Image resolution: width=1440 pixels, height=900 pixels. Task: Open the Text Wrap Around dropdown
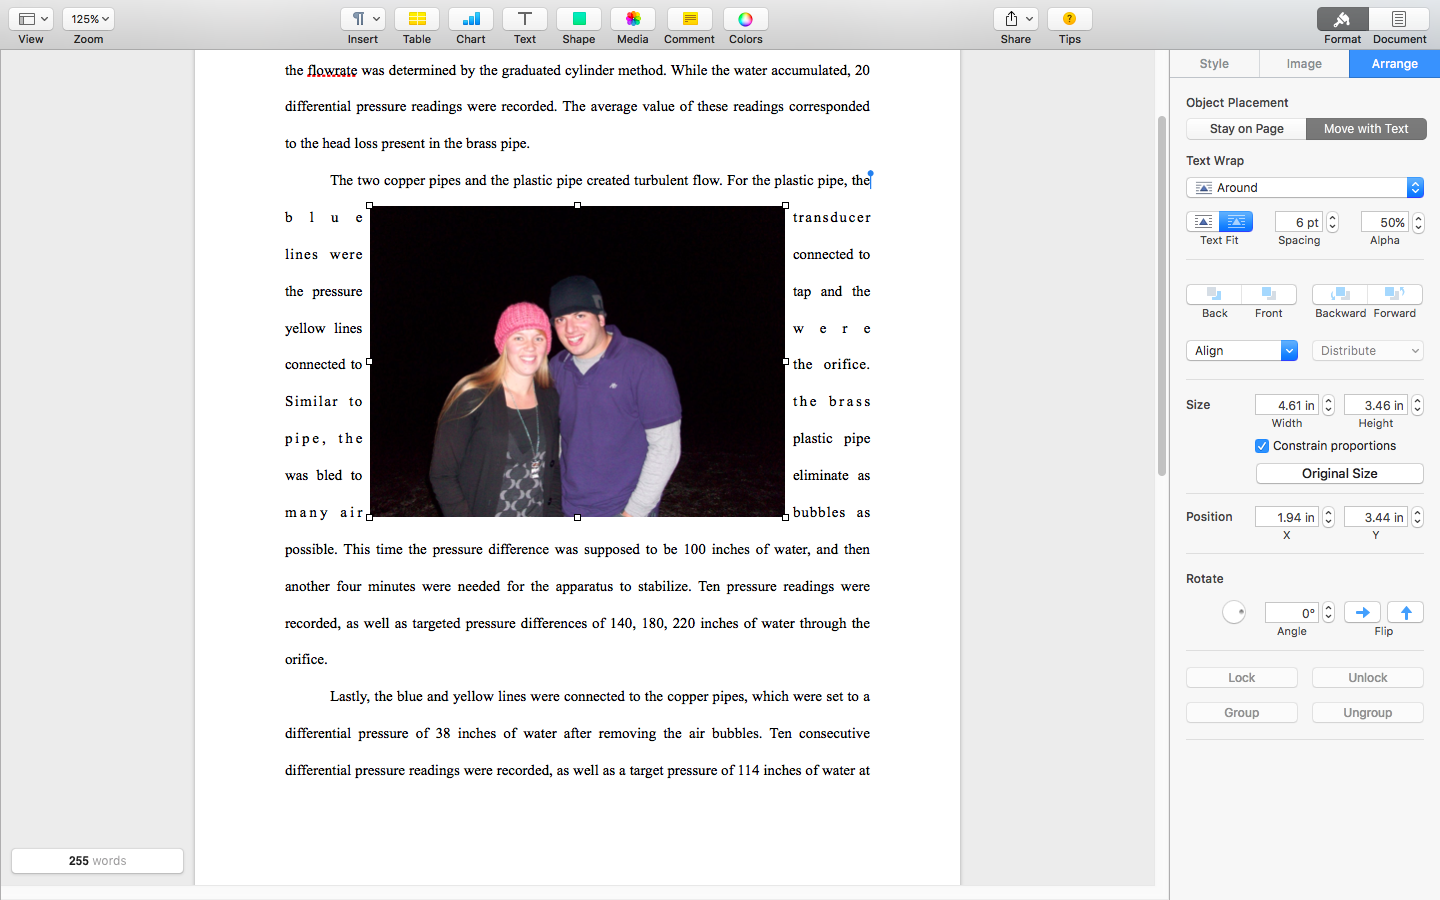click(x=1305, y=188)
